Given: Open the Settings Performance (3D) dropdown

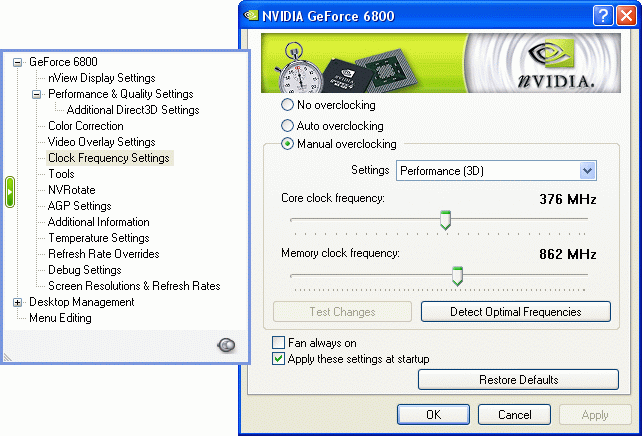Looking at the screenshot, I should click(587, 171).
